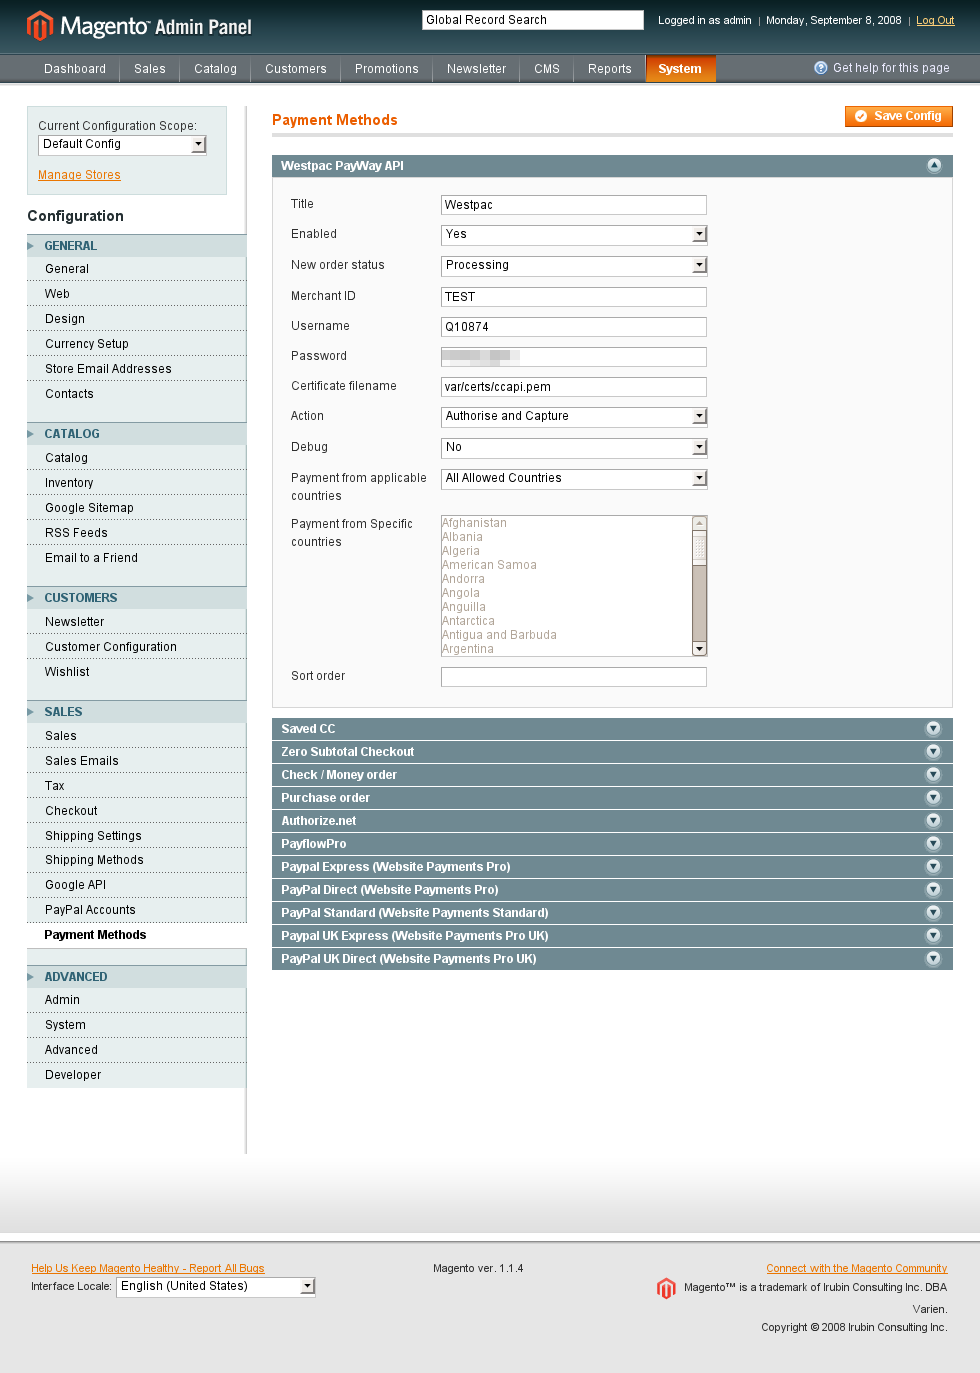Open the Customers menu
Image resolution: width=980 pixels, height=1373 pixels.
tap(296, 69)
